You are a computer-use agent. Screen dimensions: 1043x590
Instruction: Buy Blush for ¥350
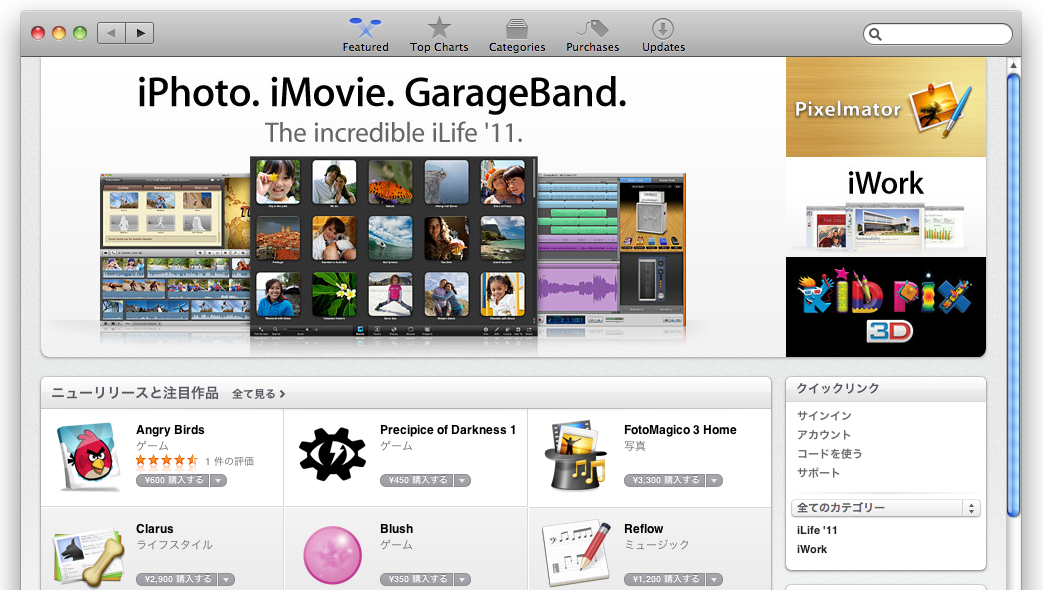tap(417, 579)
